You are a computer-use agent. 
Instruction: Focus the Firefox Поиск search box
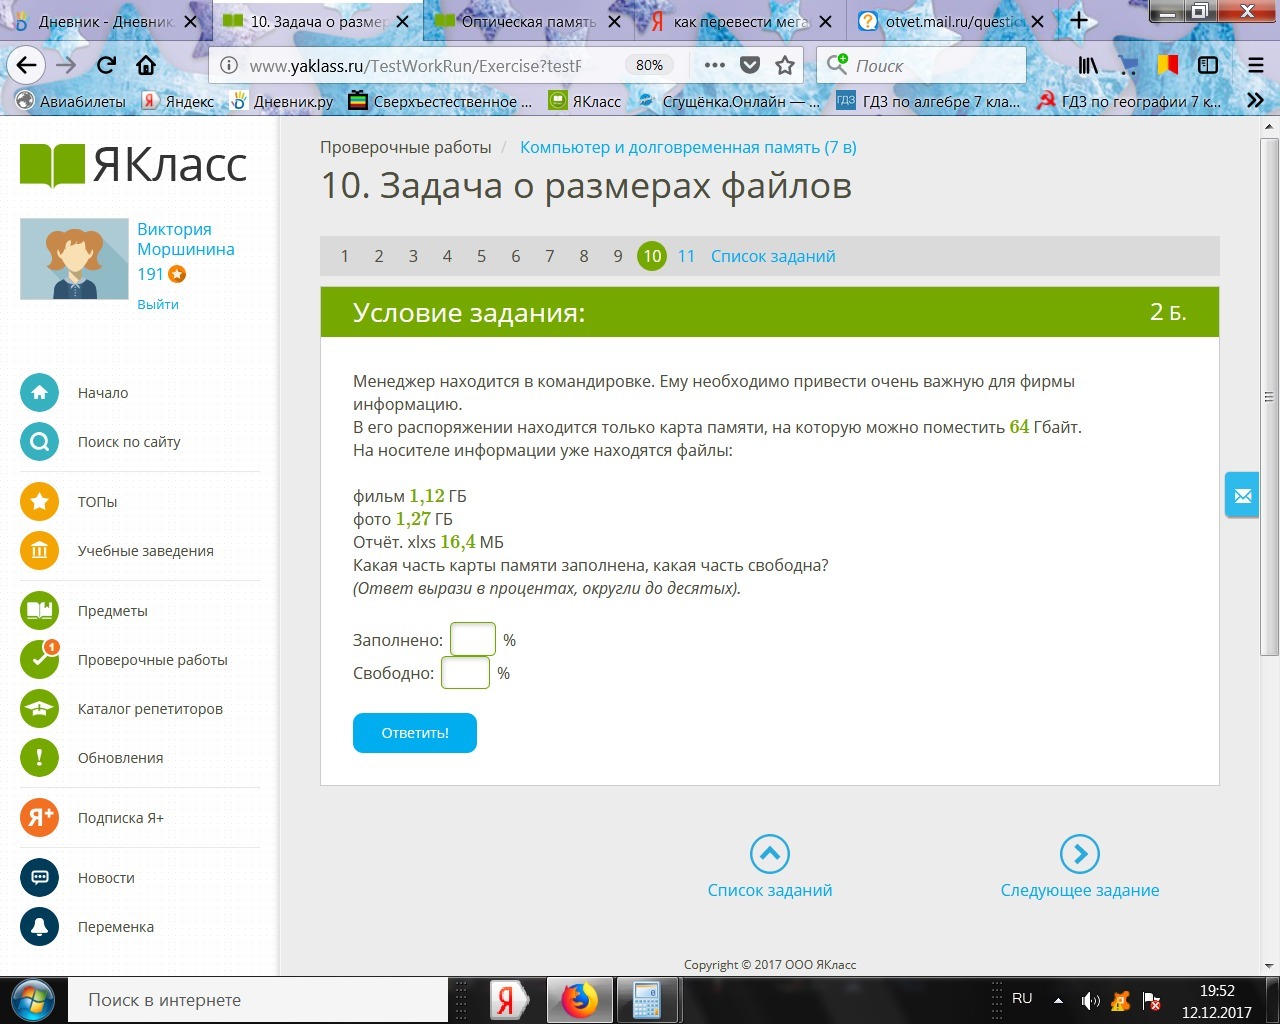(x=921, y=66)
